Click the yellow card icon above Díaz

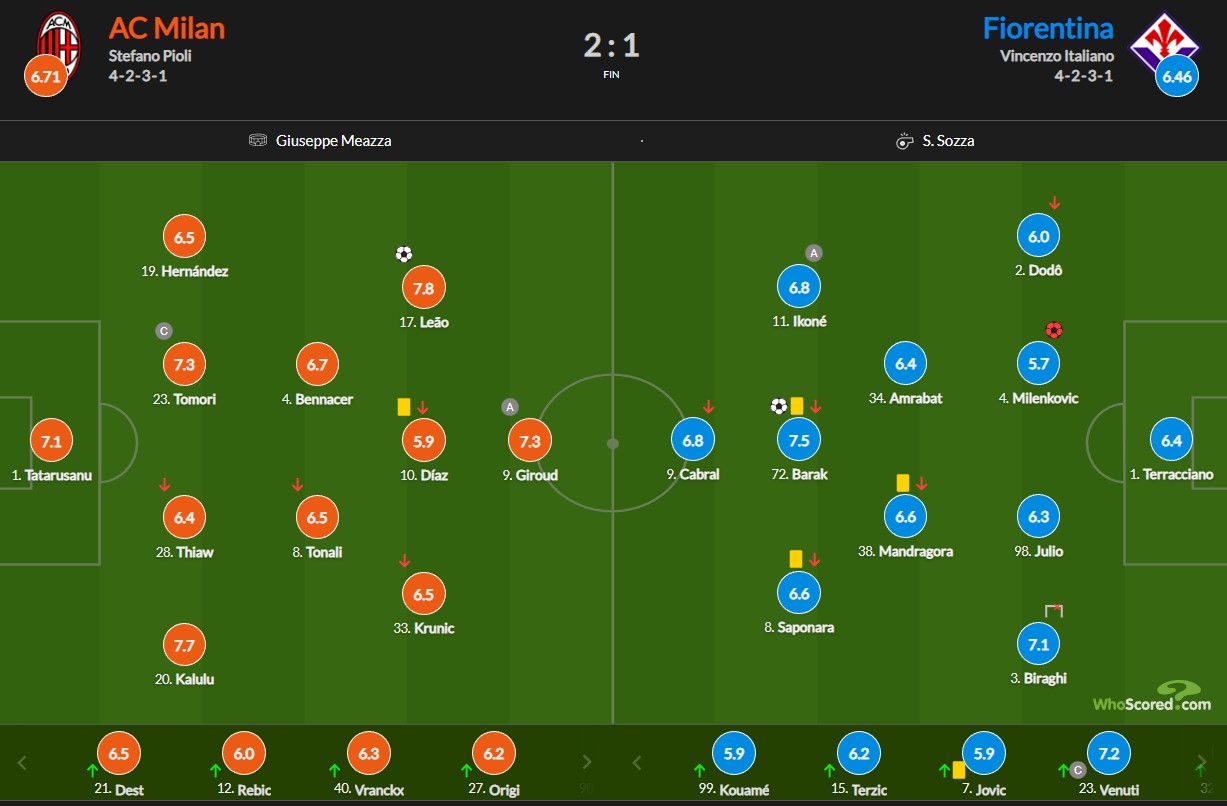404,407
